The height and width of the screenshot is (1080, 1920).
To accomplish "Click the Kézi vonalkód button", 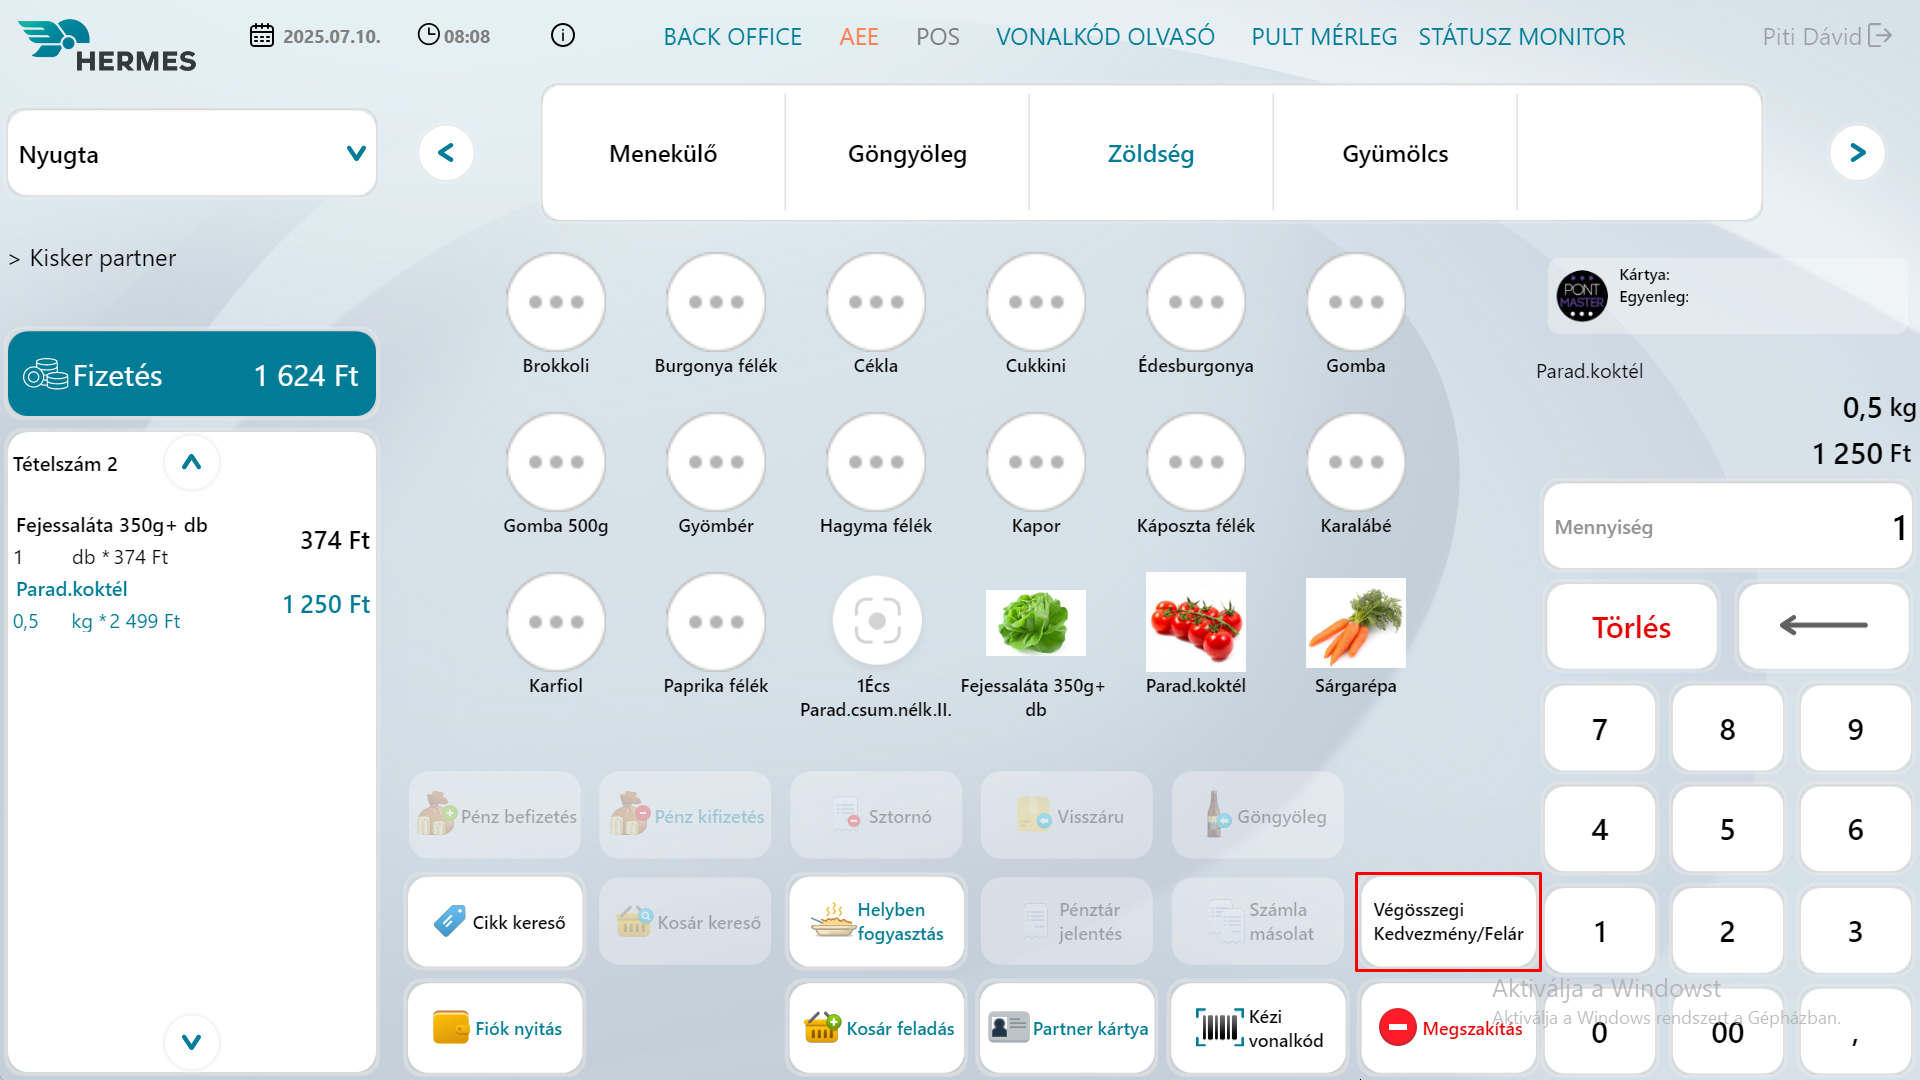I will point(1258,1028).
